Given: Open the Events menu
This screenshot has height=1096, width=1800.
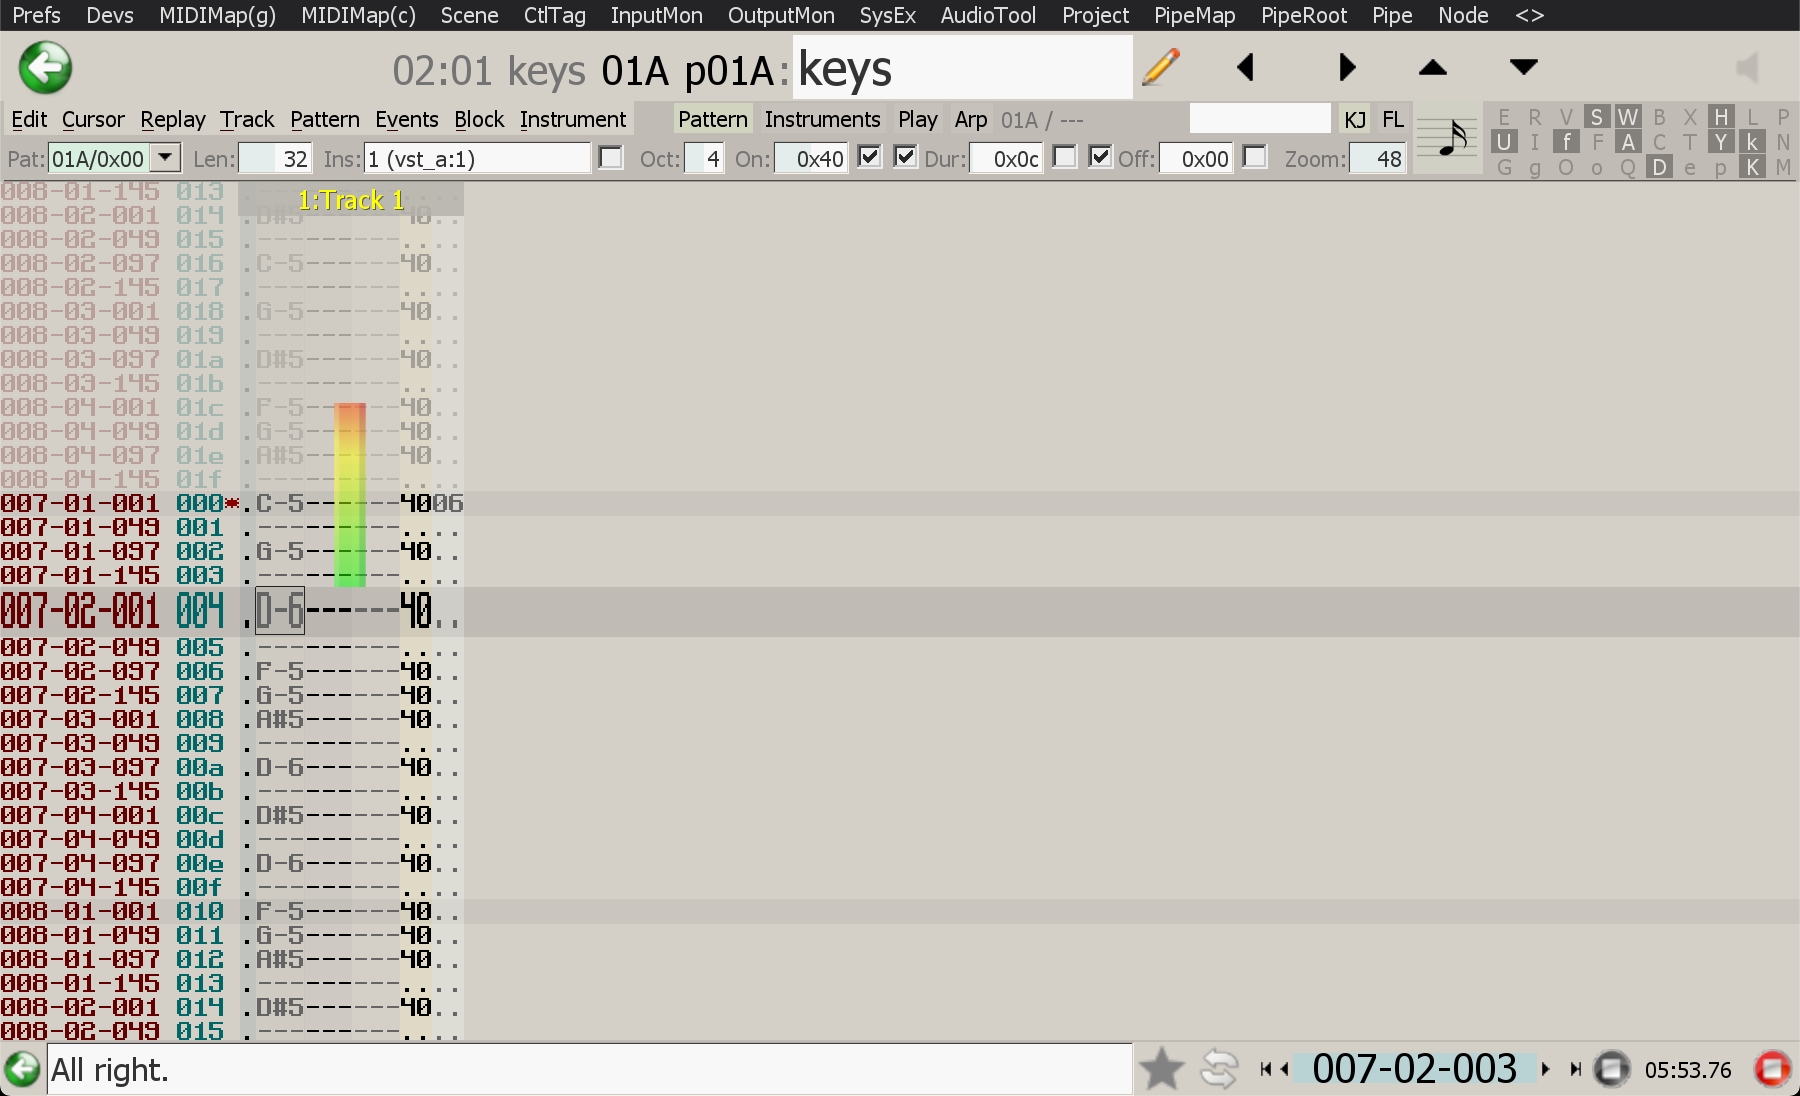Looking at the screenshot, I should pos(406,120).
